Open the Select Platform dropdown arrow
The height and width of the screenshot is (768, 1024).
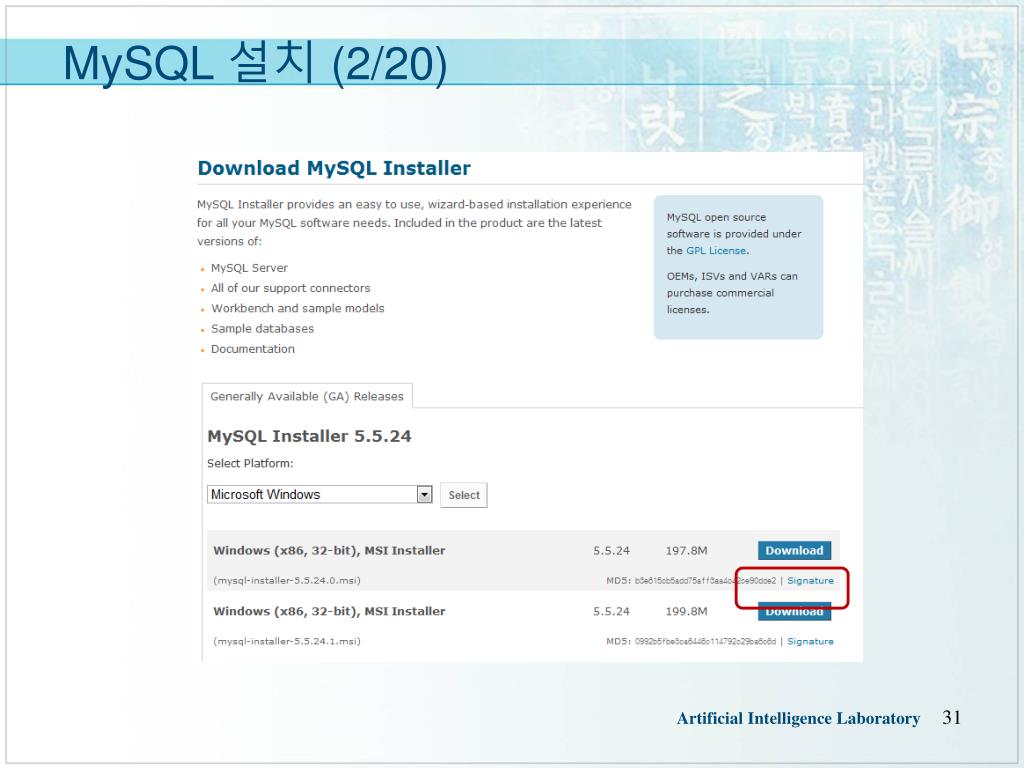tap(424, 494)
